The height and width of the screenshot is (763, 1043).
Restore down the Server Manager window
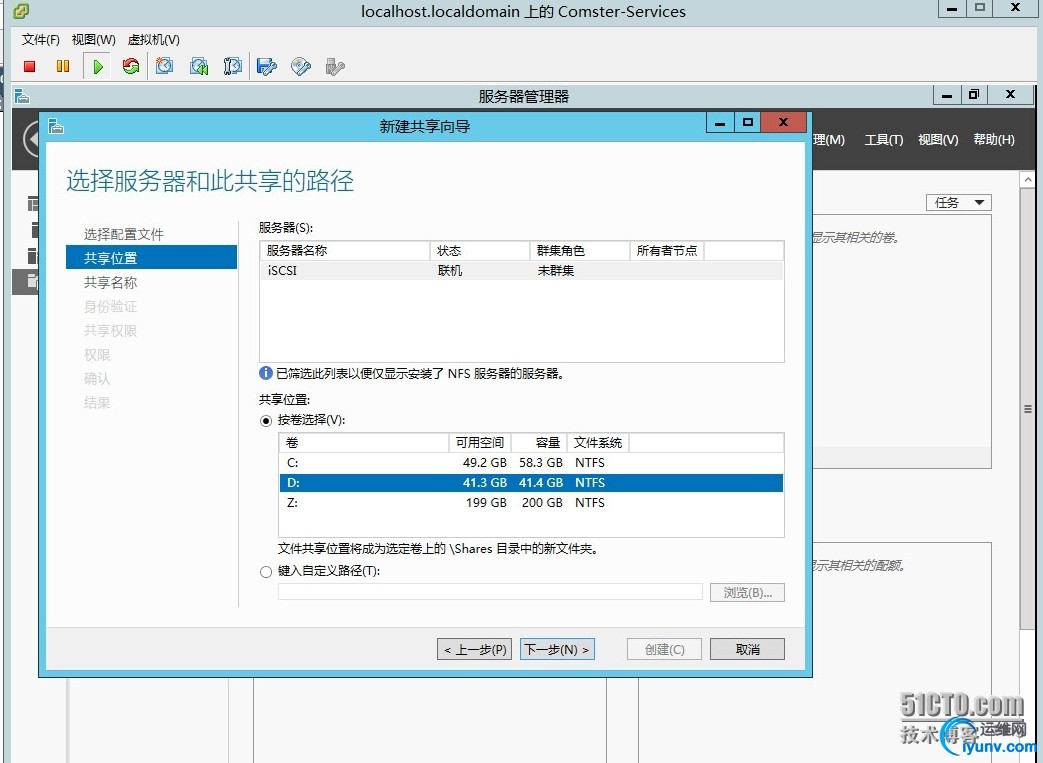click(974, 94)
